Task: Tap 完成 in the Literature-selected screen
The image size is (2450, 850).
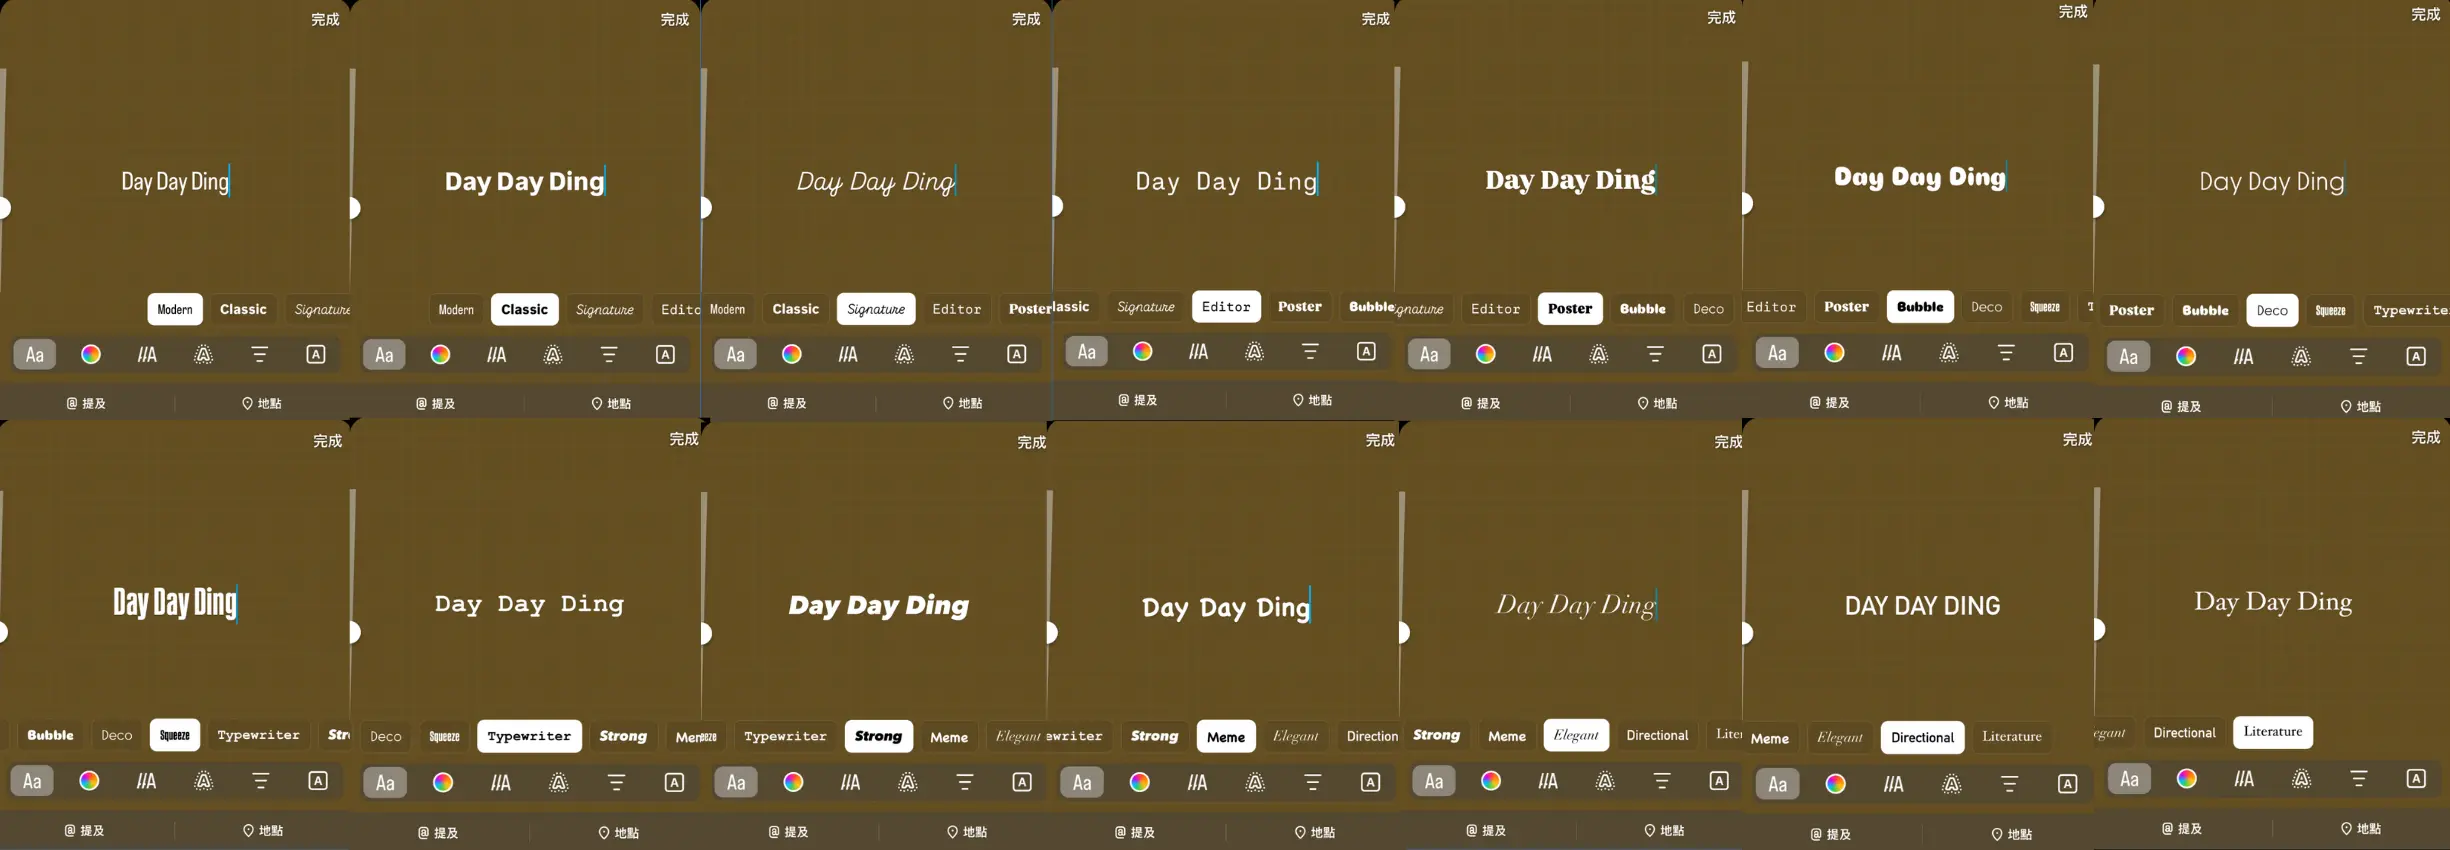Action: pos(2425,437)
